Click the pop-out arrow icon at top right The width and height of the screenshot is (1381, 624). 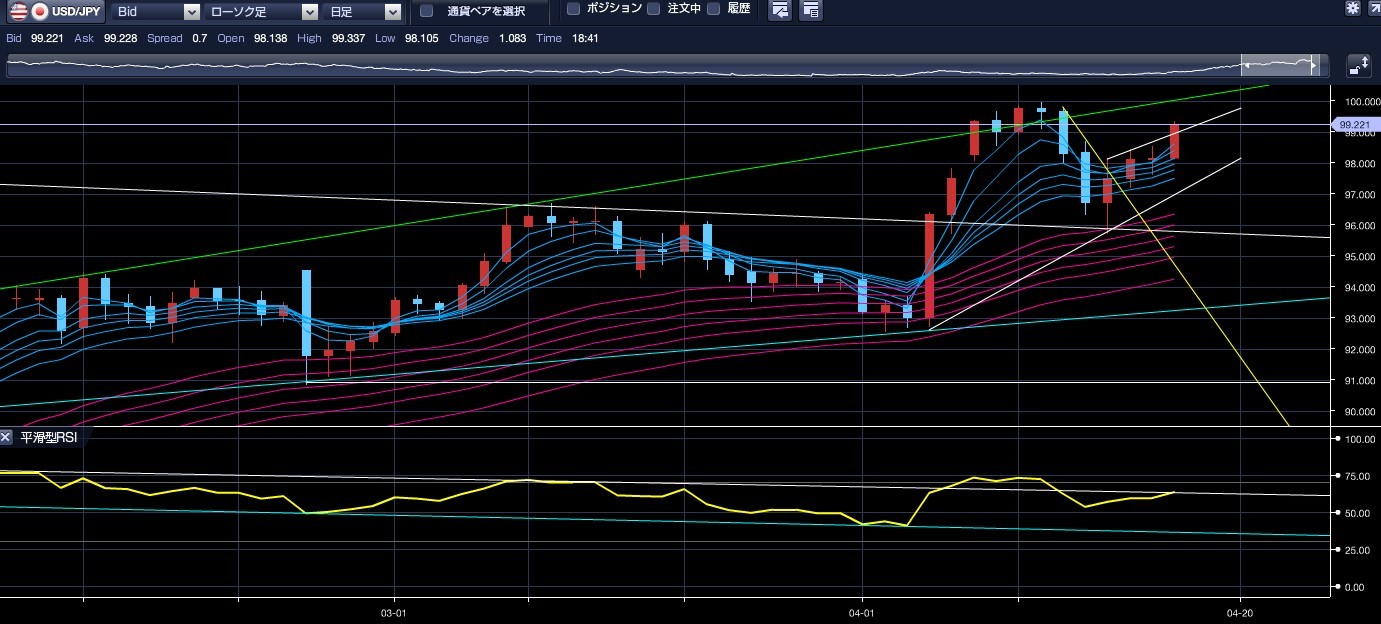[1374, 9]
